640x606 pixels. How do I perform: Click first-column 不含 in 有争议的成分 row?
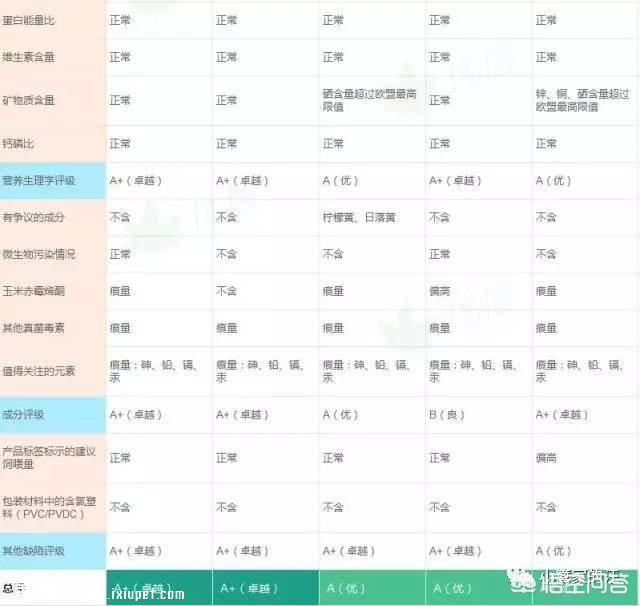[120, 217]
